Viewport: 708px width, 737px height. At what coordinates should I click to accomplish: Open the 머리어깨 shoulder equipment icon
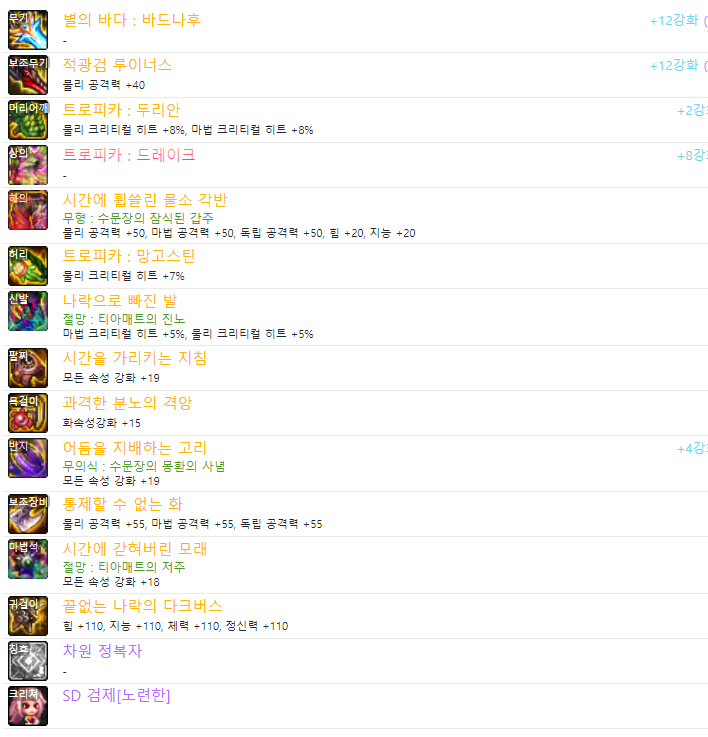(28, 120)
